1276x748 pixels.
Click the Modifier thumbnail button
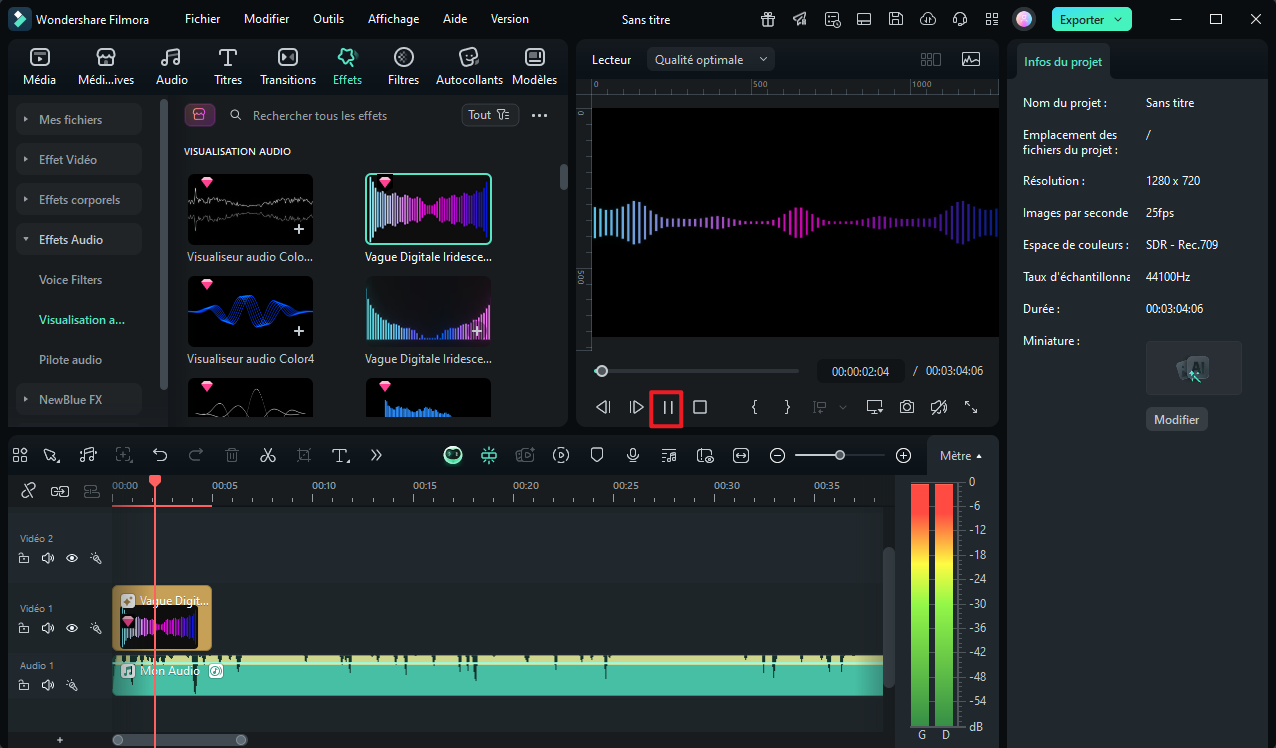(x=1176, y=420)
